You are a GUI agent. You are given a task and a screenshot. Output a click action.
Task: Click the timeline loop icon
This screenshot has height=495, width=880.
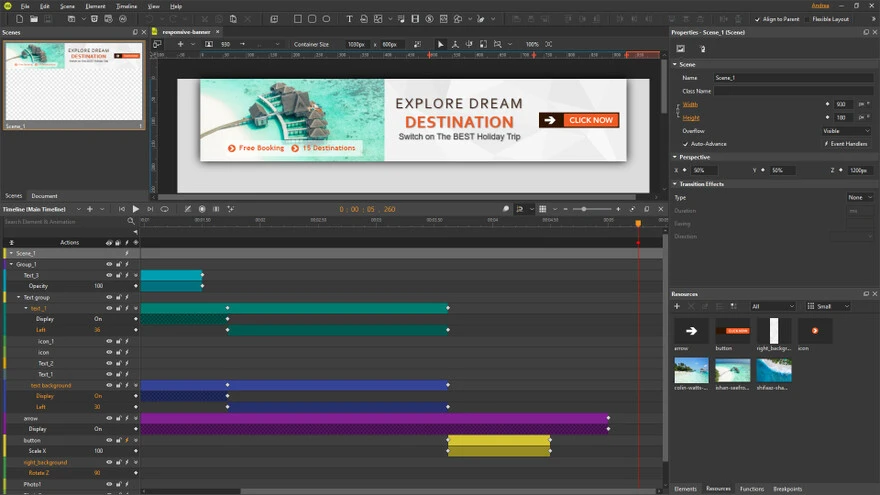(165, 209)
